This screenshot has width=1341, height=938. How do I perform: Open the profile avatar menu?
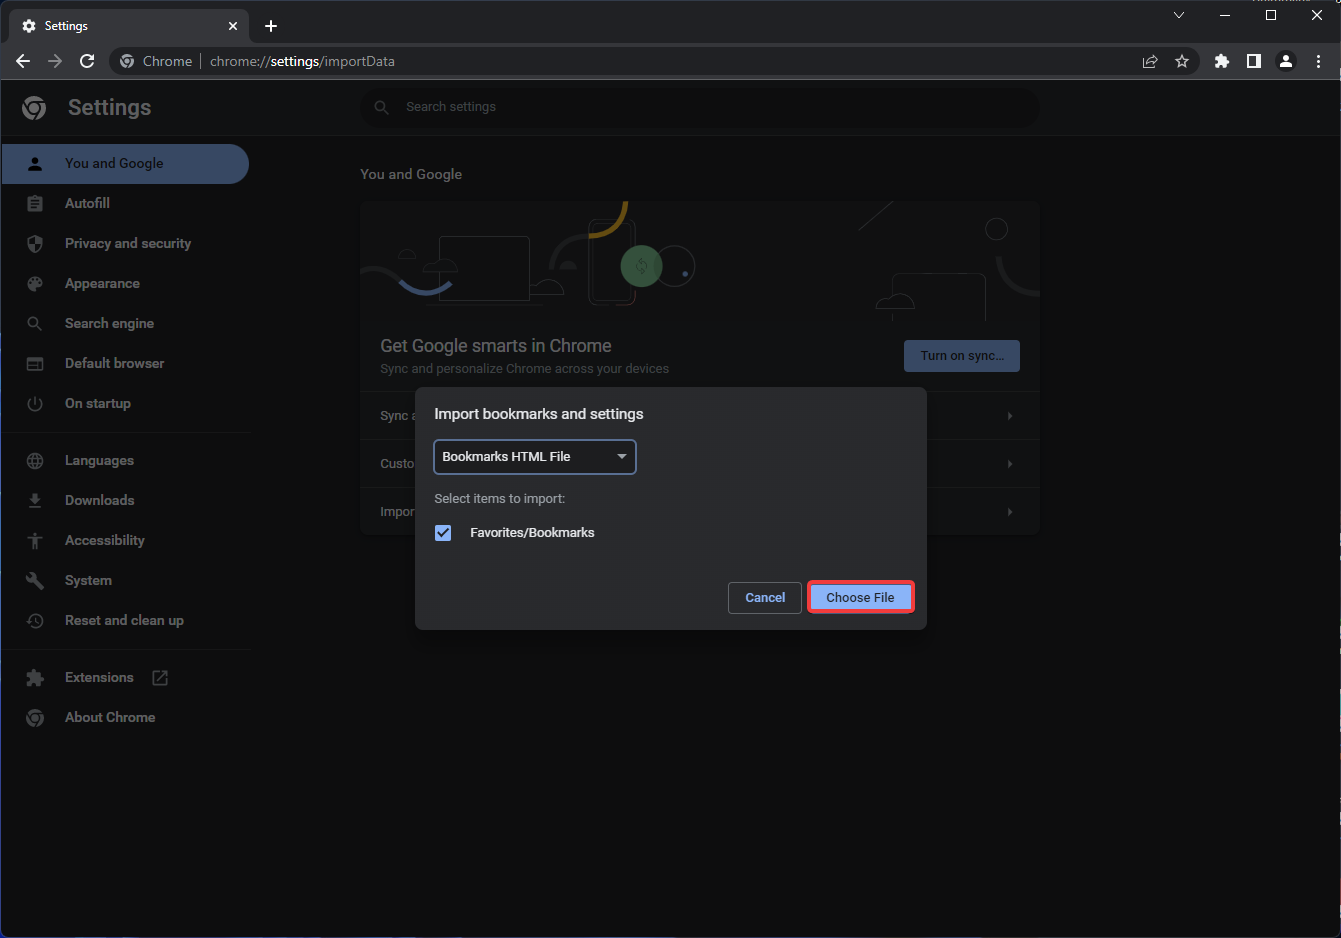click(1286, 61)
